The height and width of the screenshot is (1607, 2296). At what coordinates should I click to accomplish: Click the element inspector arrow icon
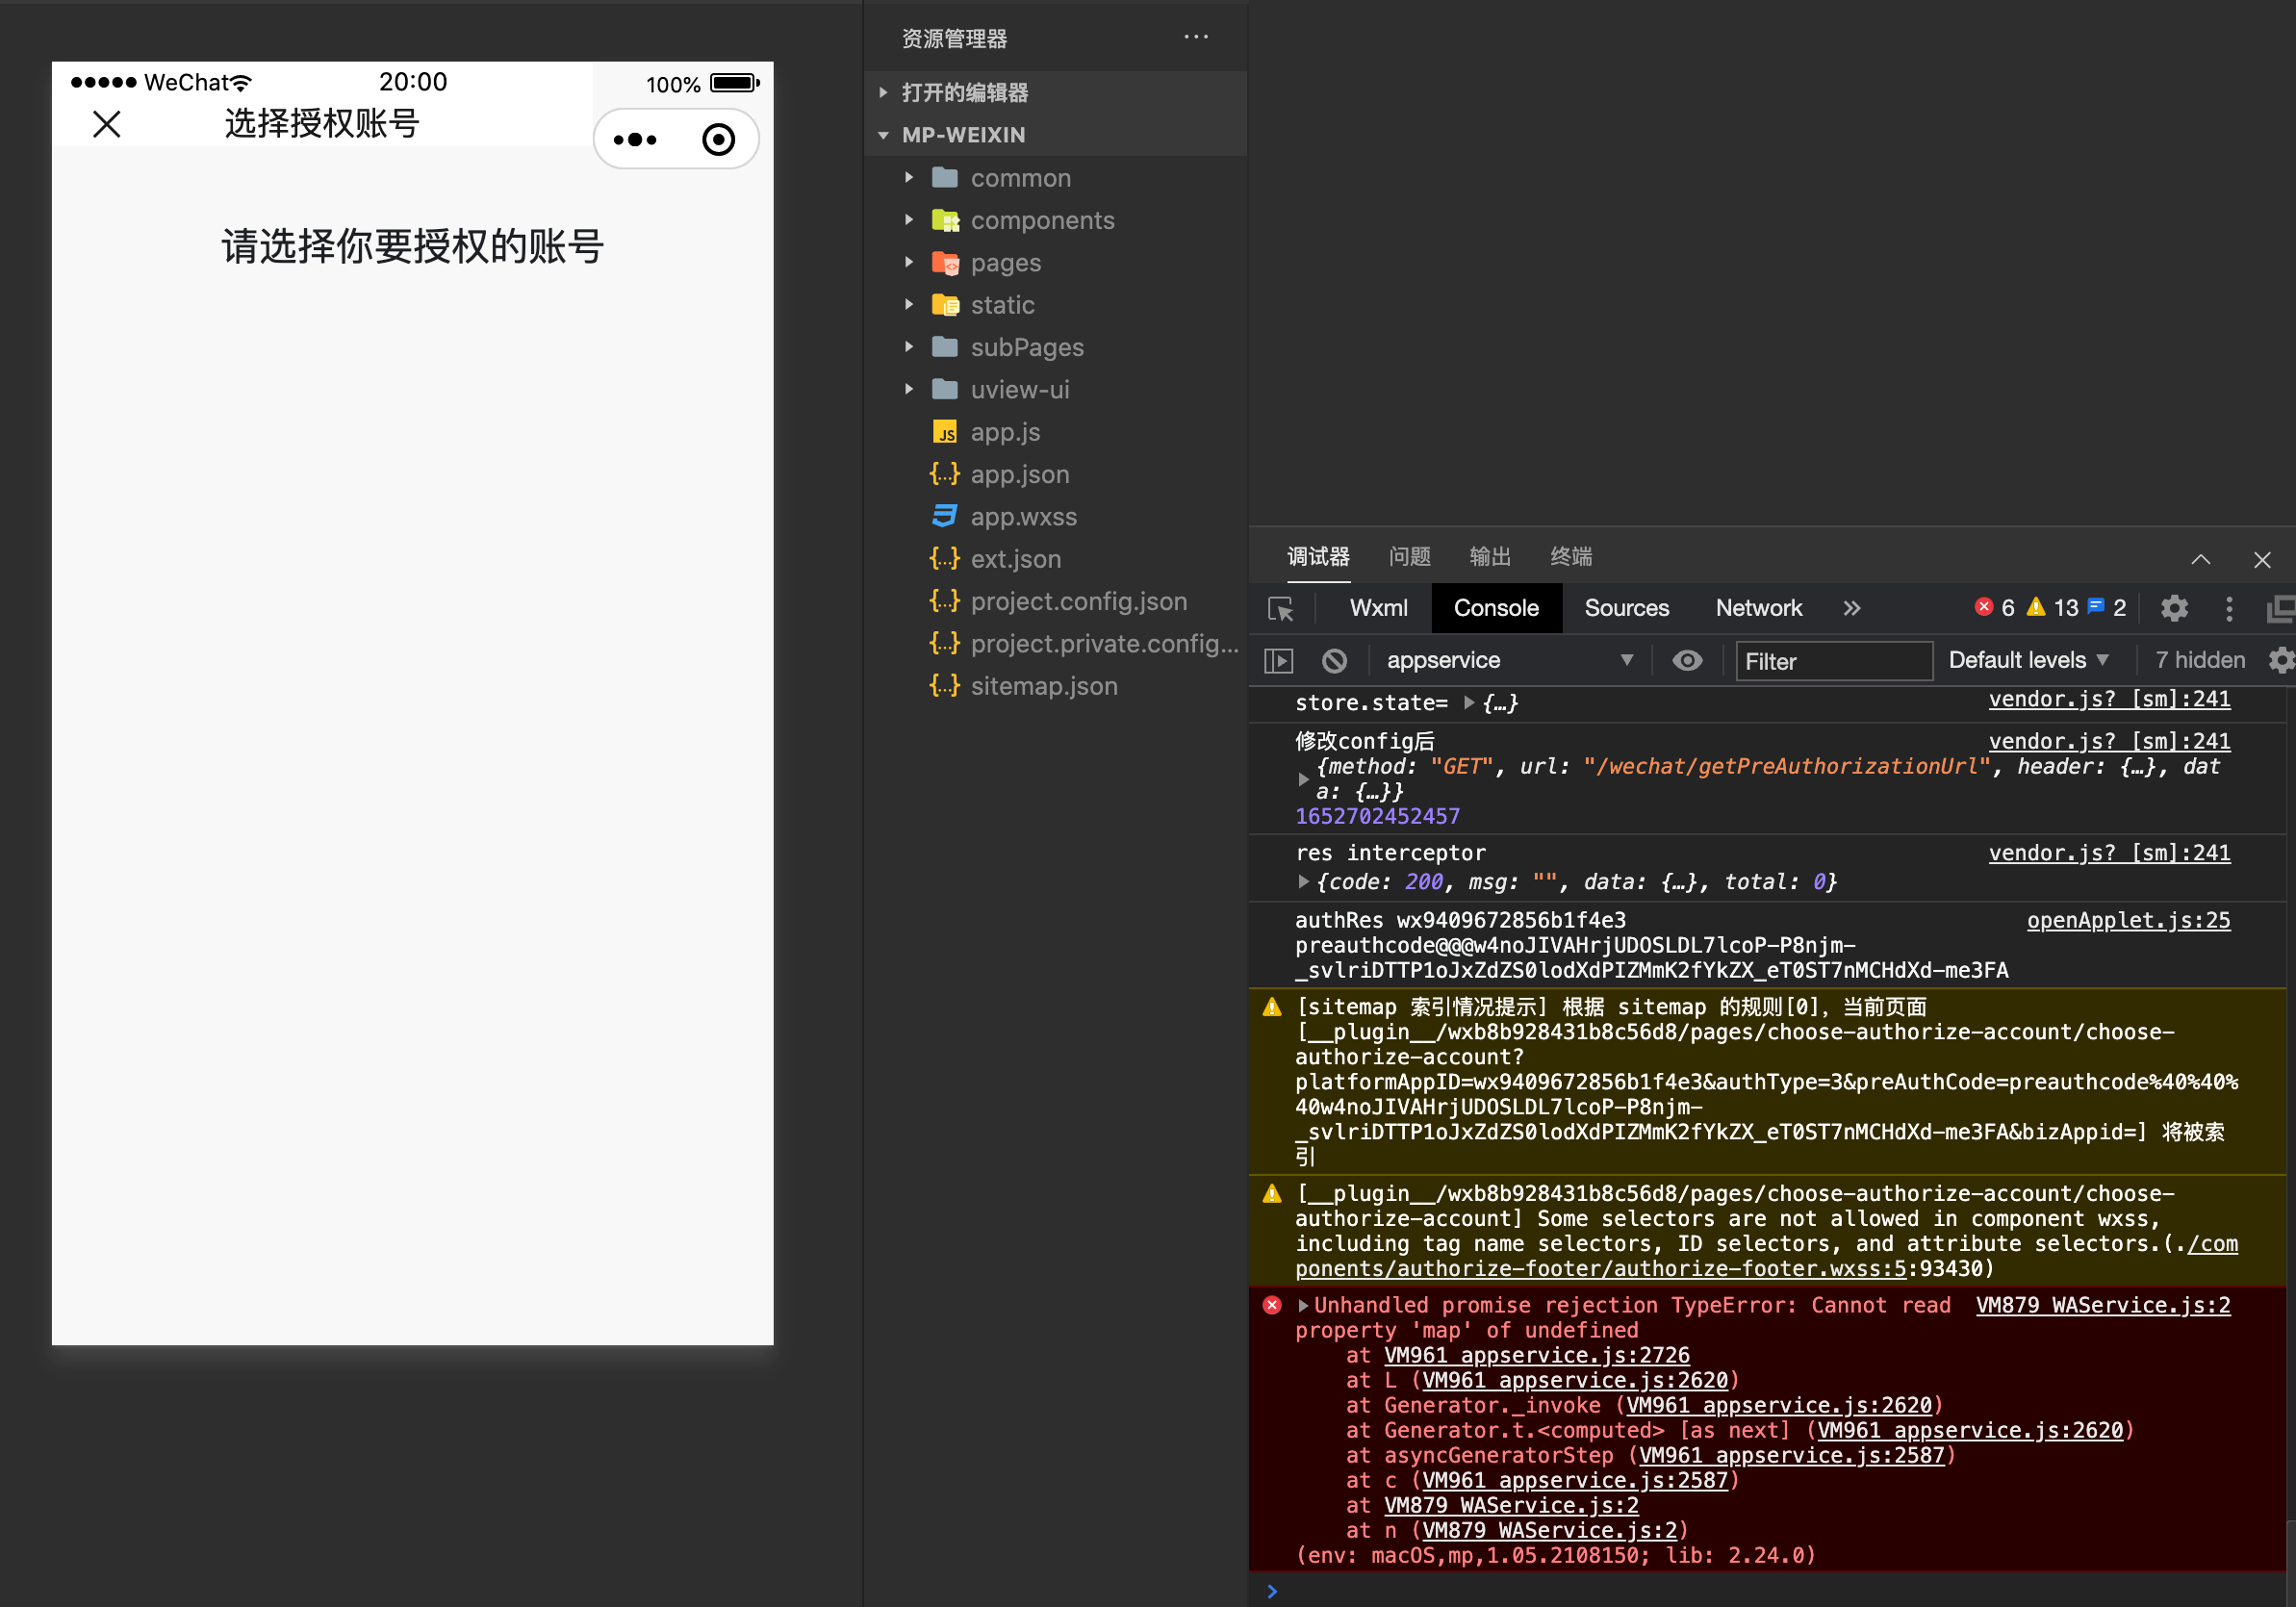[x=1280, y=608]
